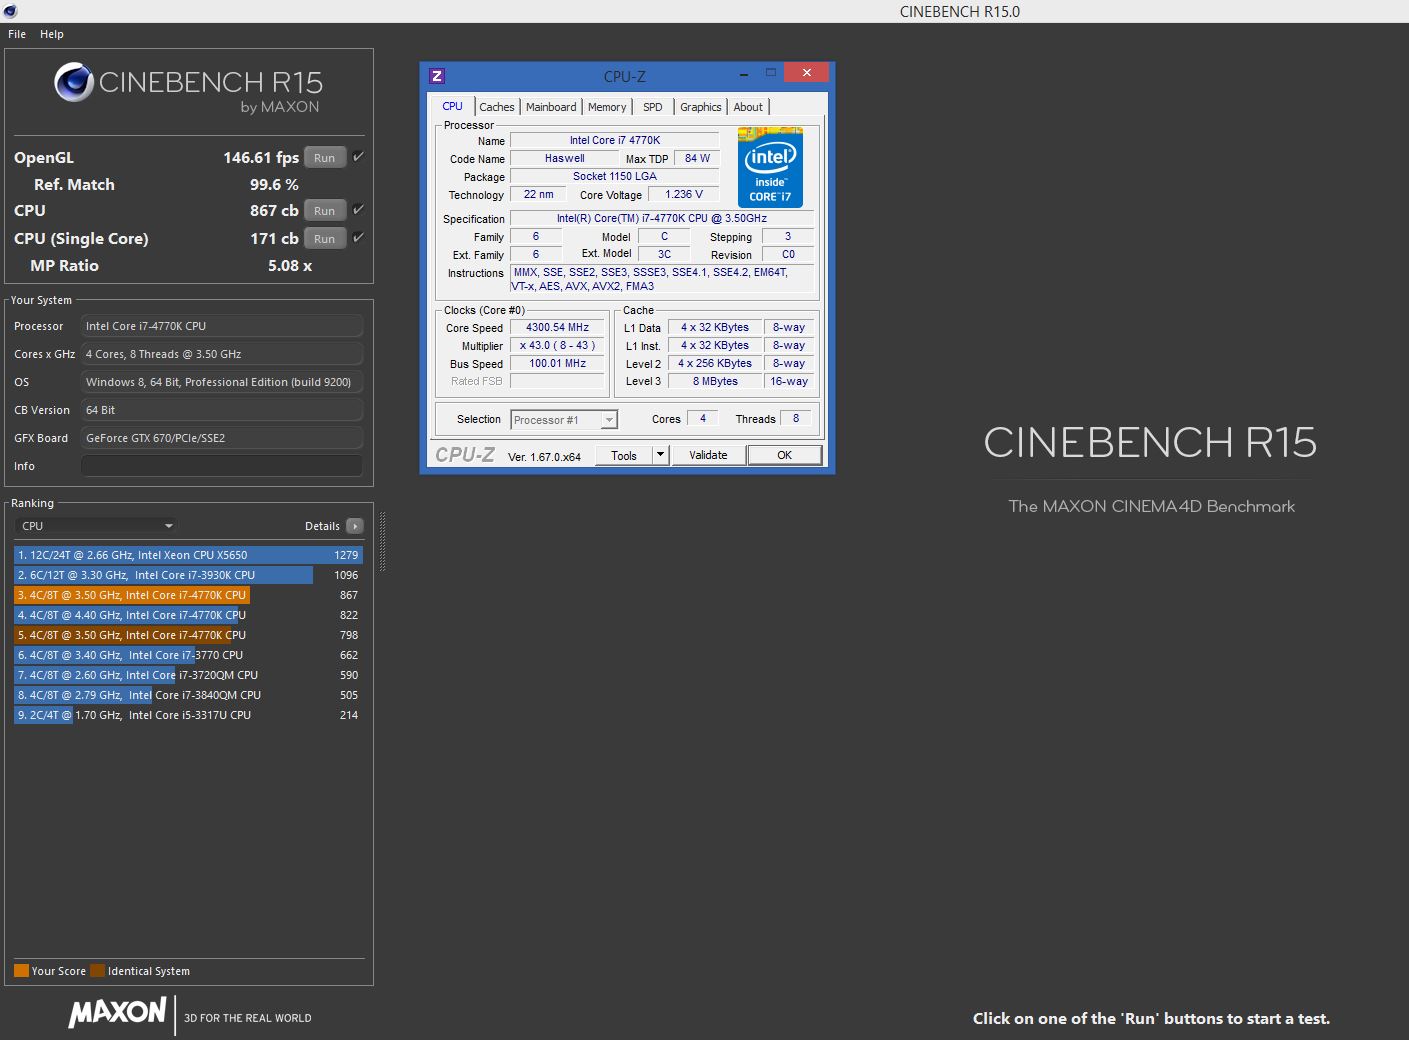Switch to SPD tab in CPU-Z

coord(653,107)
